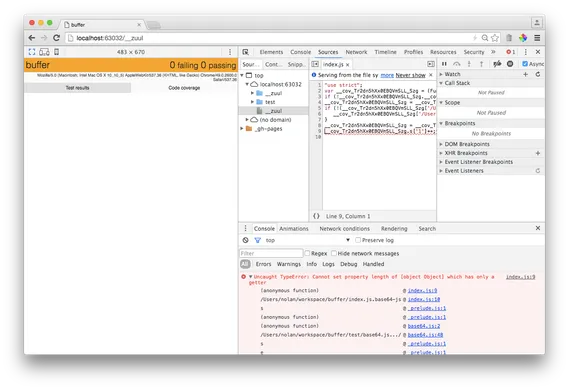Add a watch expression plus icon

point(526,74)
